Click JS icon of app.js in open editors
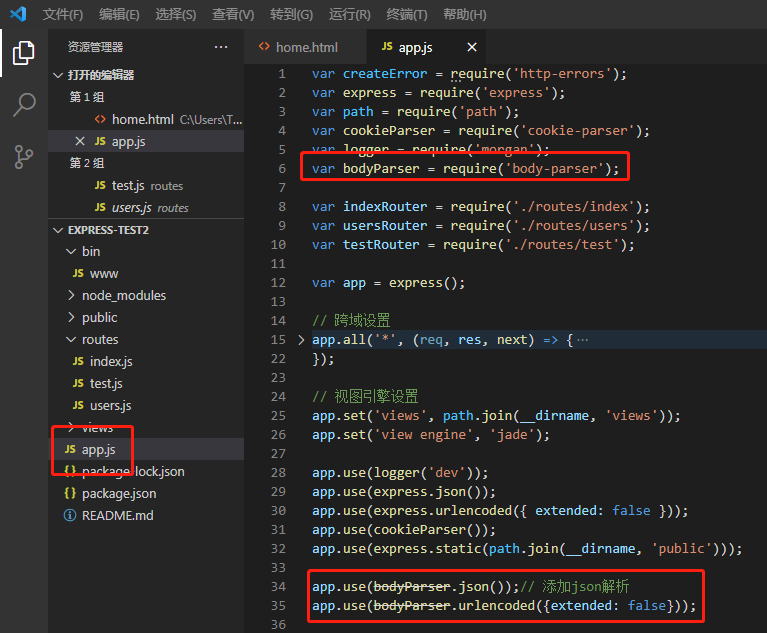 click(100, 141)
